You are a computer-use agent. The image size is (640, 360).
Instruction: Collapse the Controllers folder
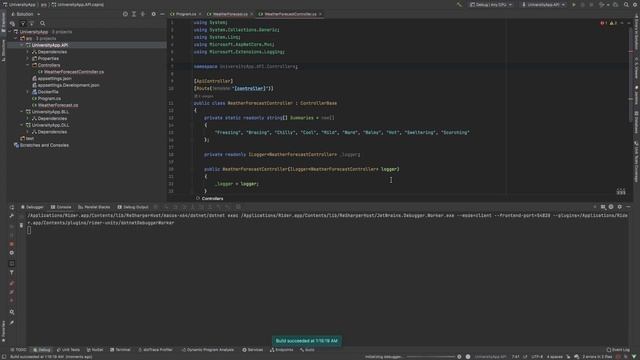[28, 65]
